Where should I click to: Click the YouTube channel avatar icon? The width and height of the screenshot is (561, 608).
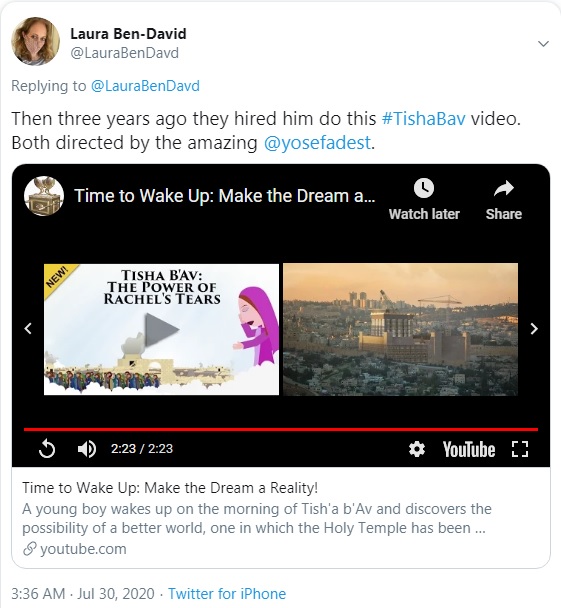44,196
